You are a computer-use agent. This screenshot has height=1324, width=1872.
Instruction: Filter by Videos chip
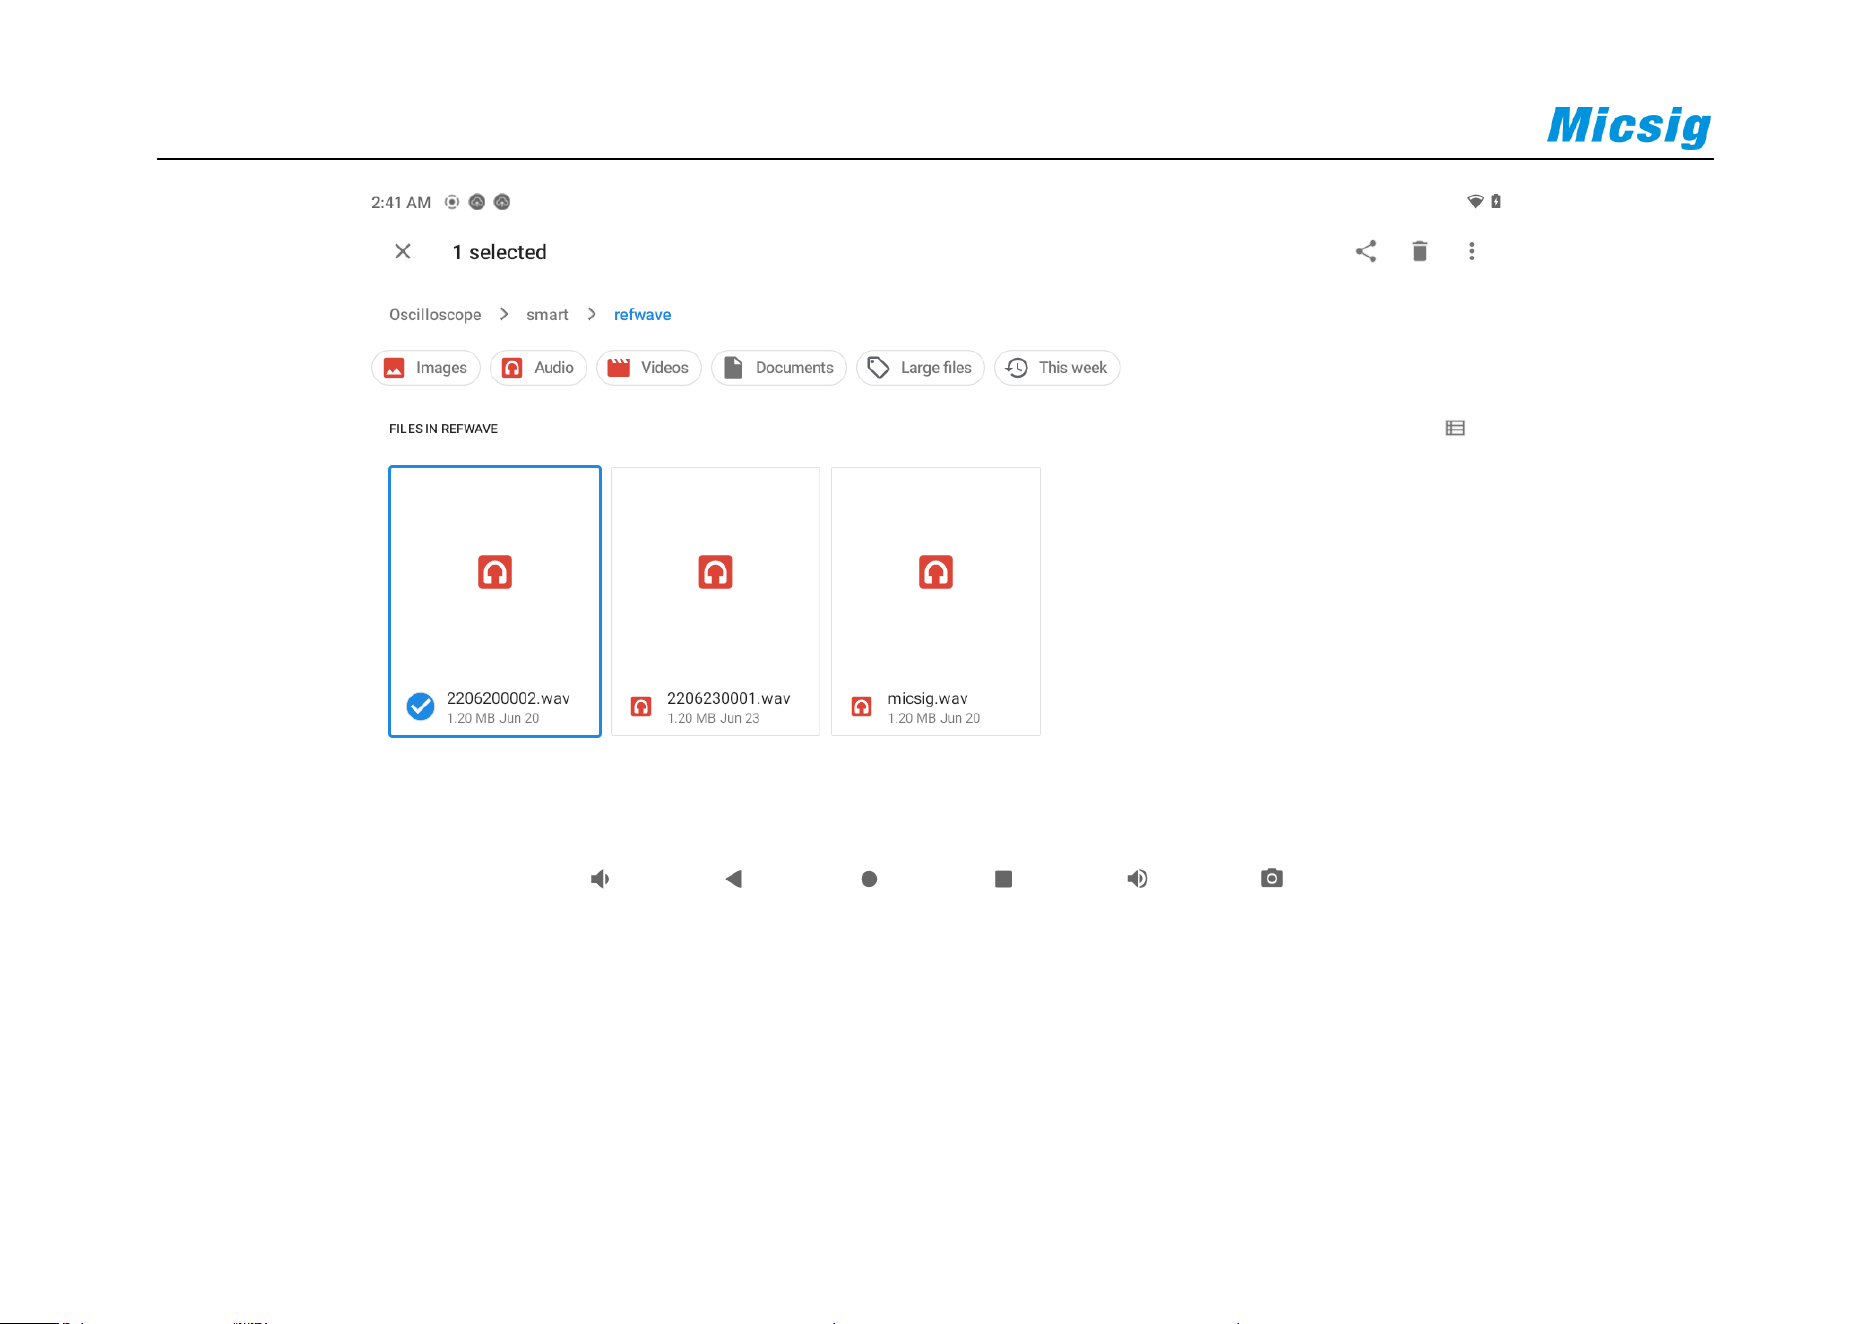click(649, 368)
